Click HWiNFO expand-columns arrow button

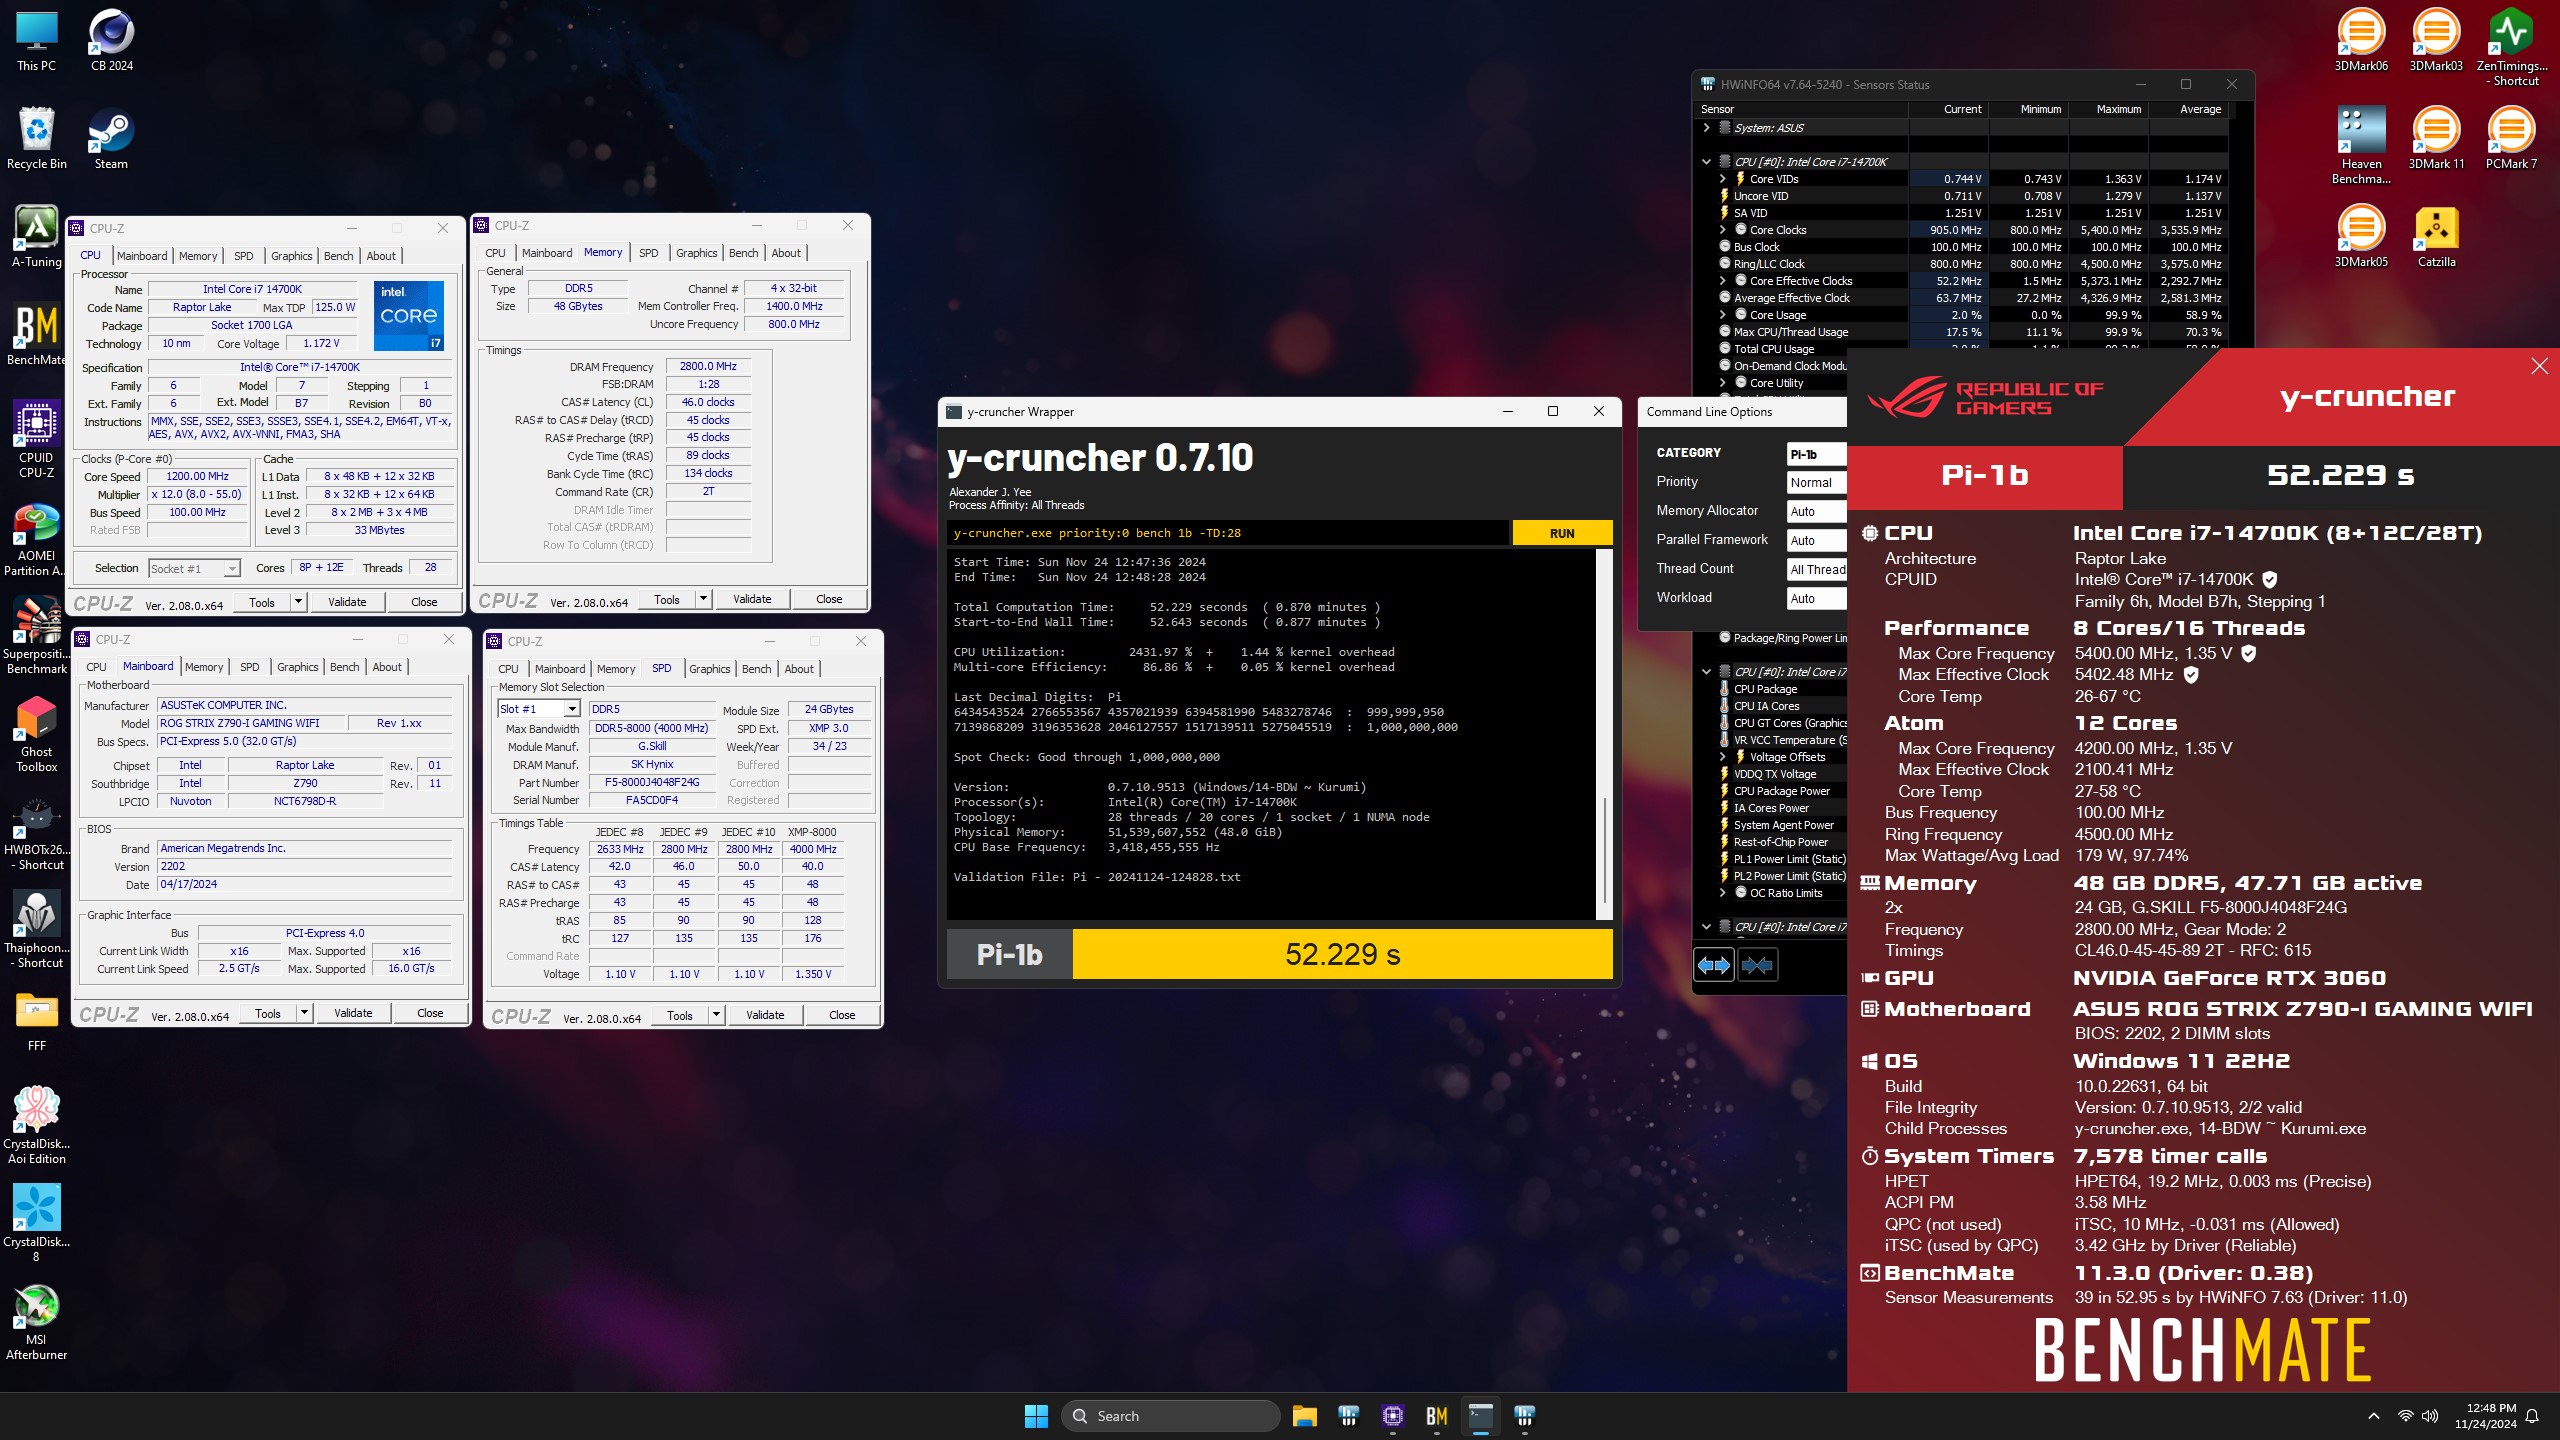click(x=1714, y=965)
